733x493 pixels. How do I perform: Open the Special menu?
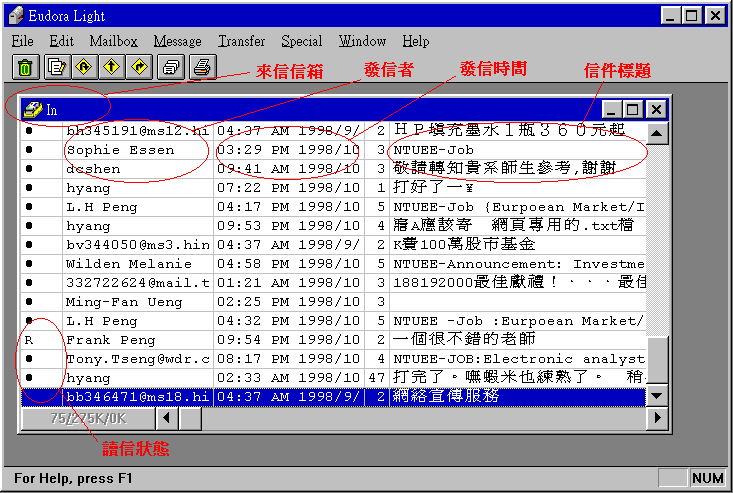tap(302, 41)
